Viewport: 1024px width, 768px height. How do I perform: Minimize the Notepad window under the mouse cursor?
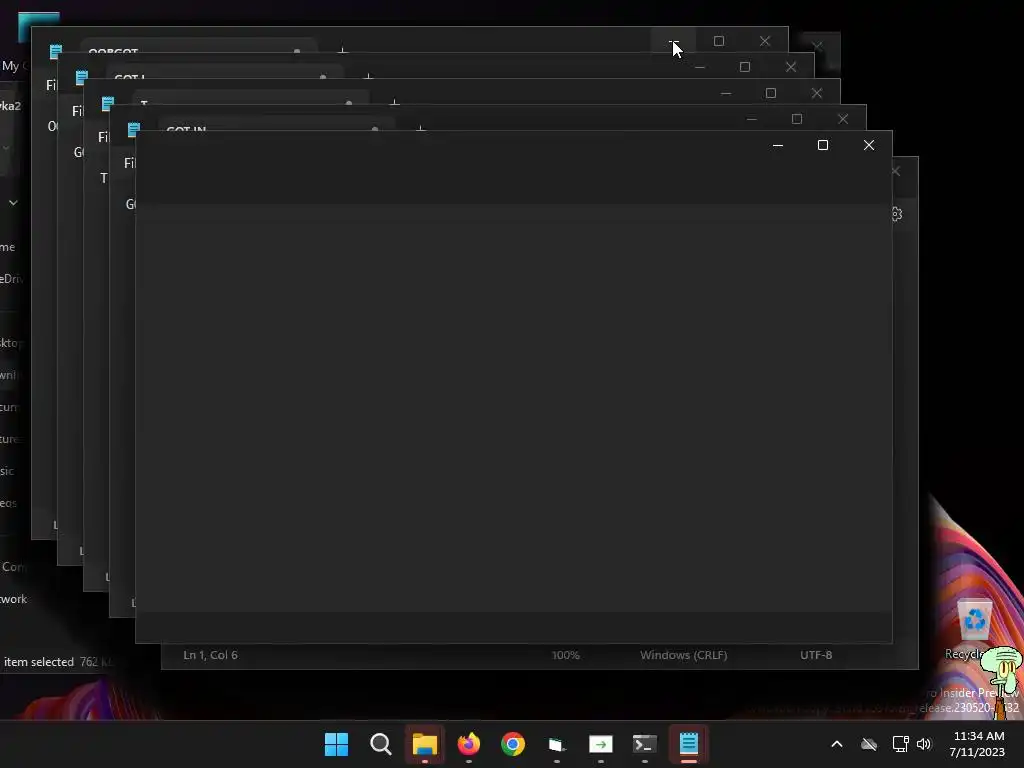click(x=674, y=41)
